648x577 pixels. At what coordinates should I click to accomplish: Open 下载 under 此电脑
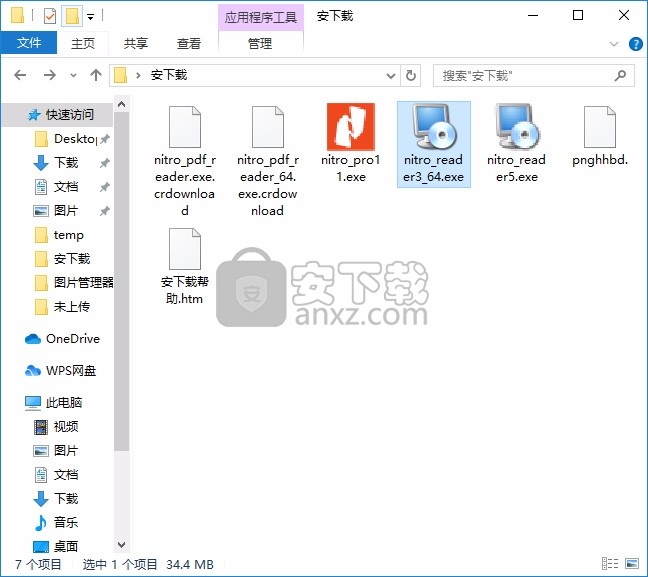point(55,498)
